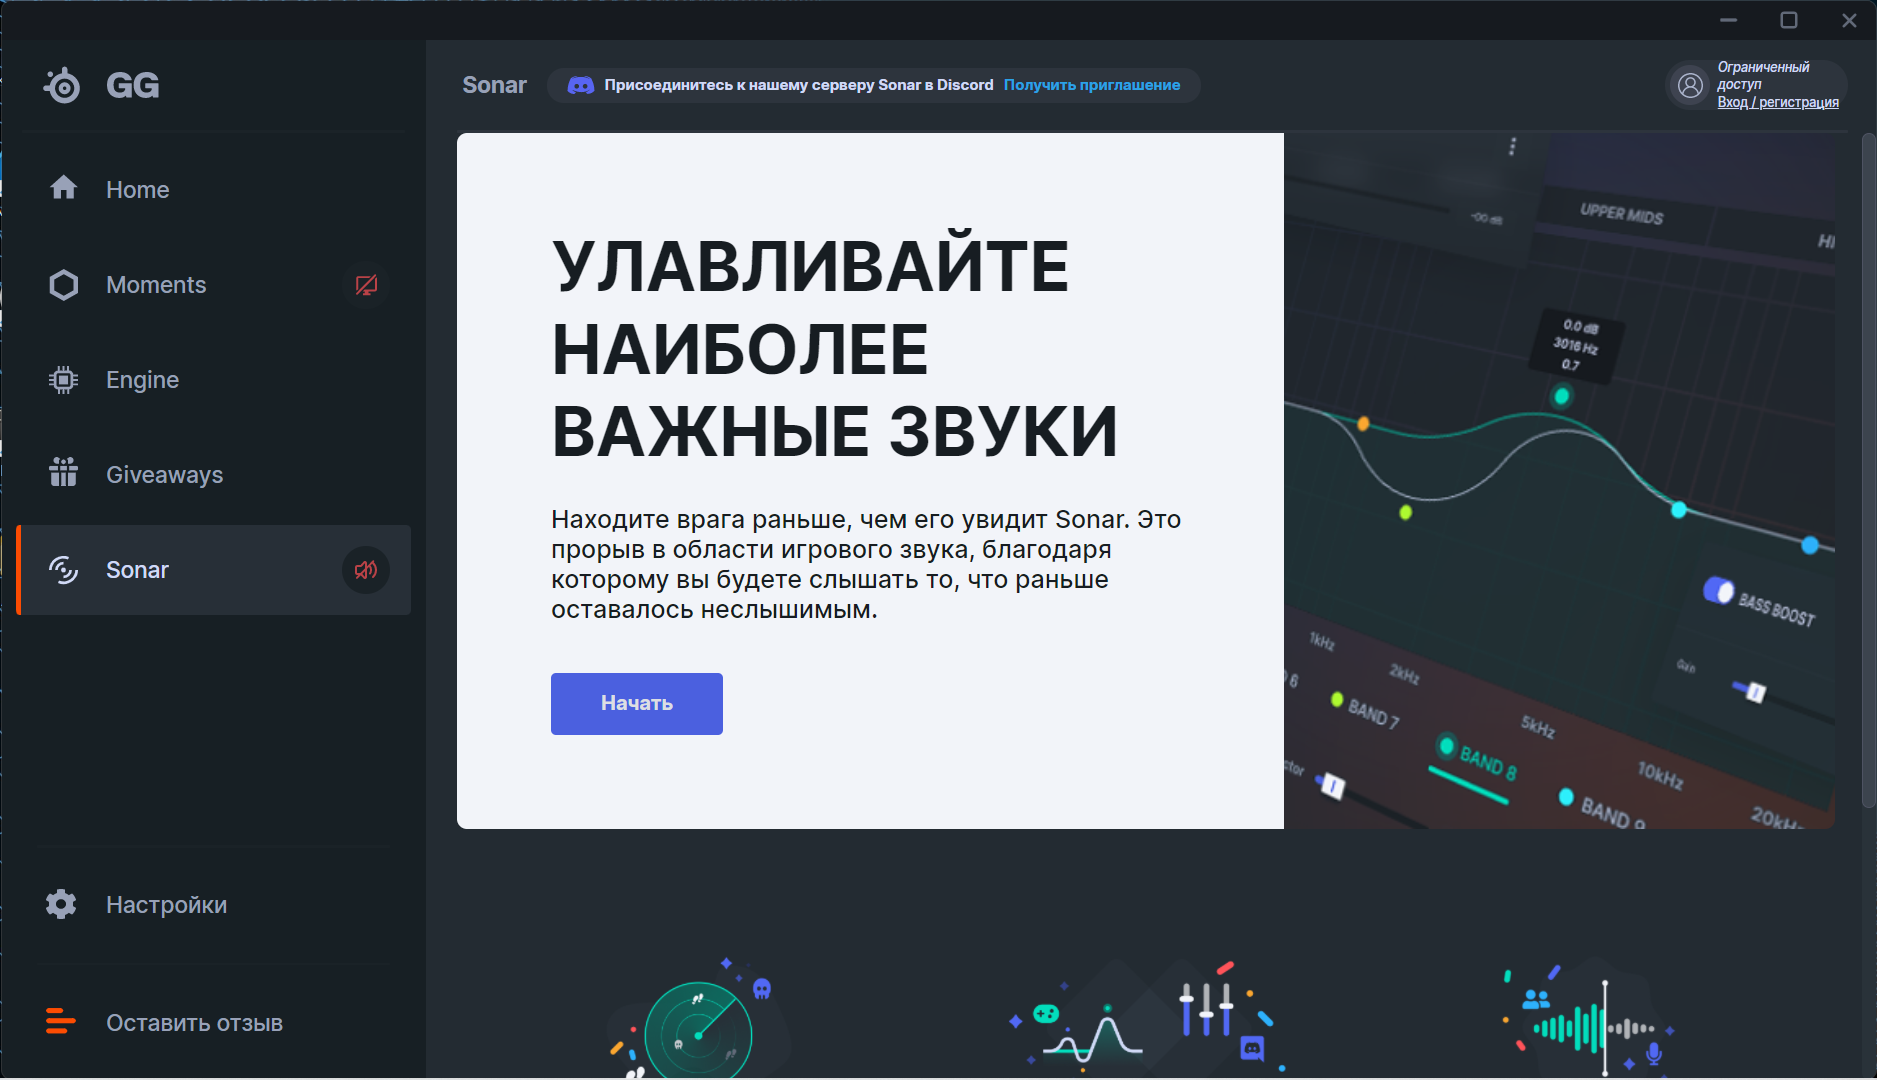Click the Discord logo icon in banner
The width and height of the screenshot is (1877, 1080).
click(x=581, y=85)
